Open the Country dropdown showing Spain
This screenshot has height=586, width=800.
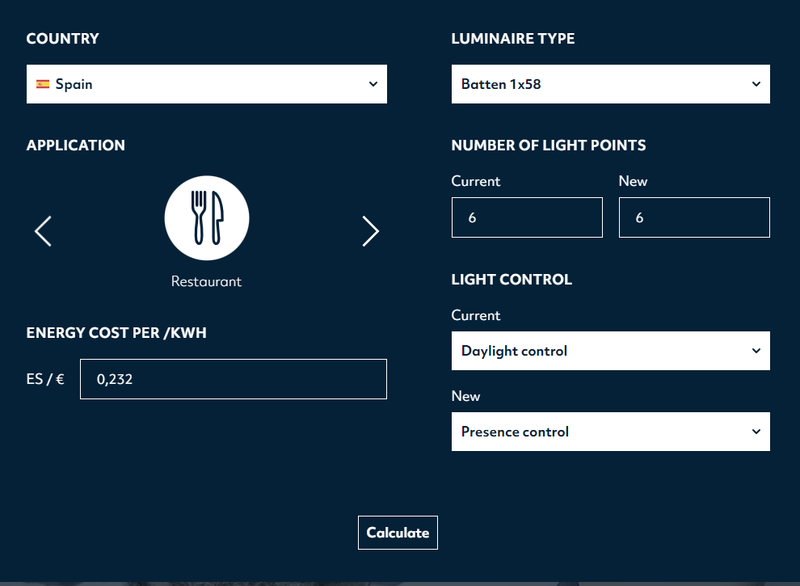[x=207, y=84]
